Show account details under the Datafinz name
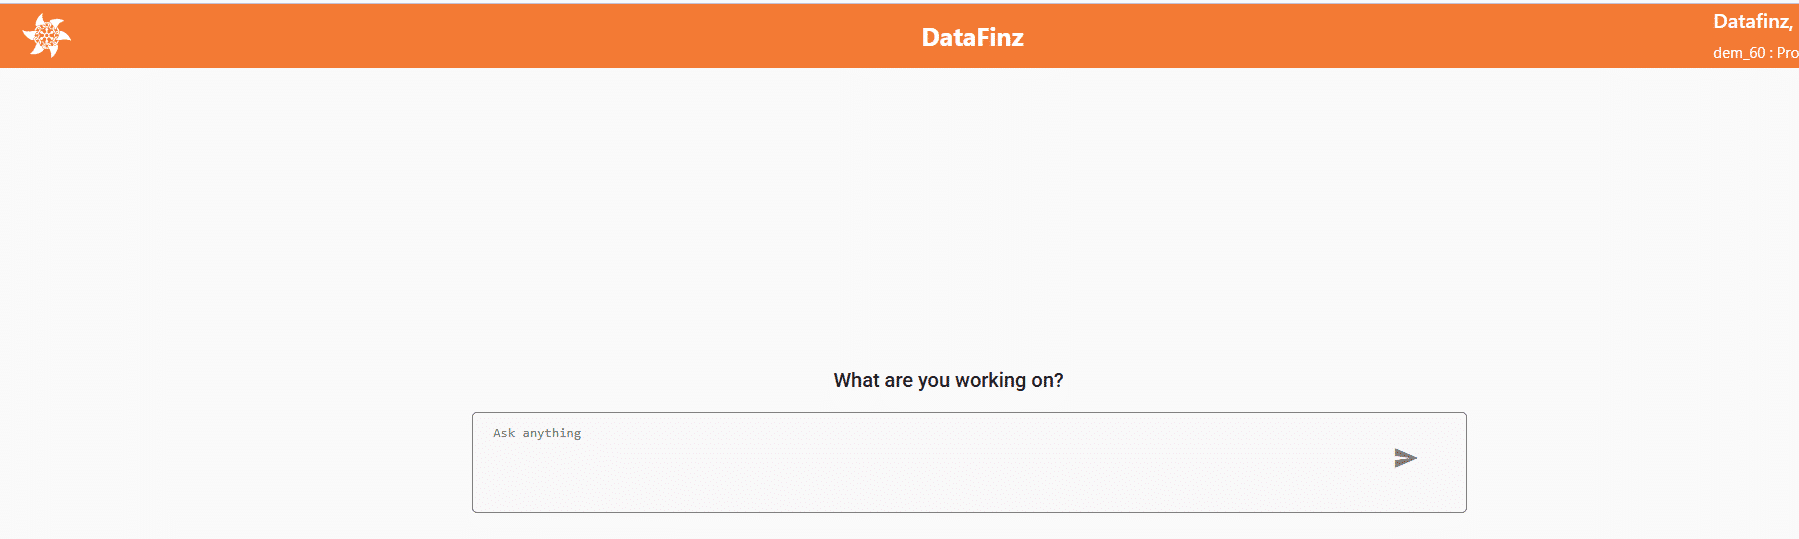 1755,53
